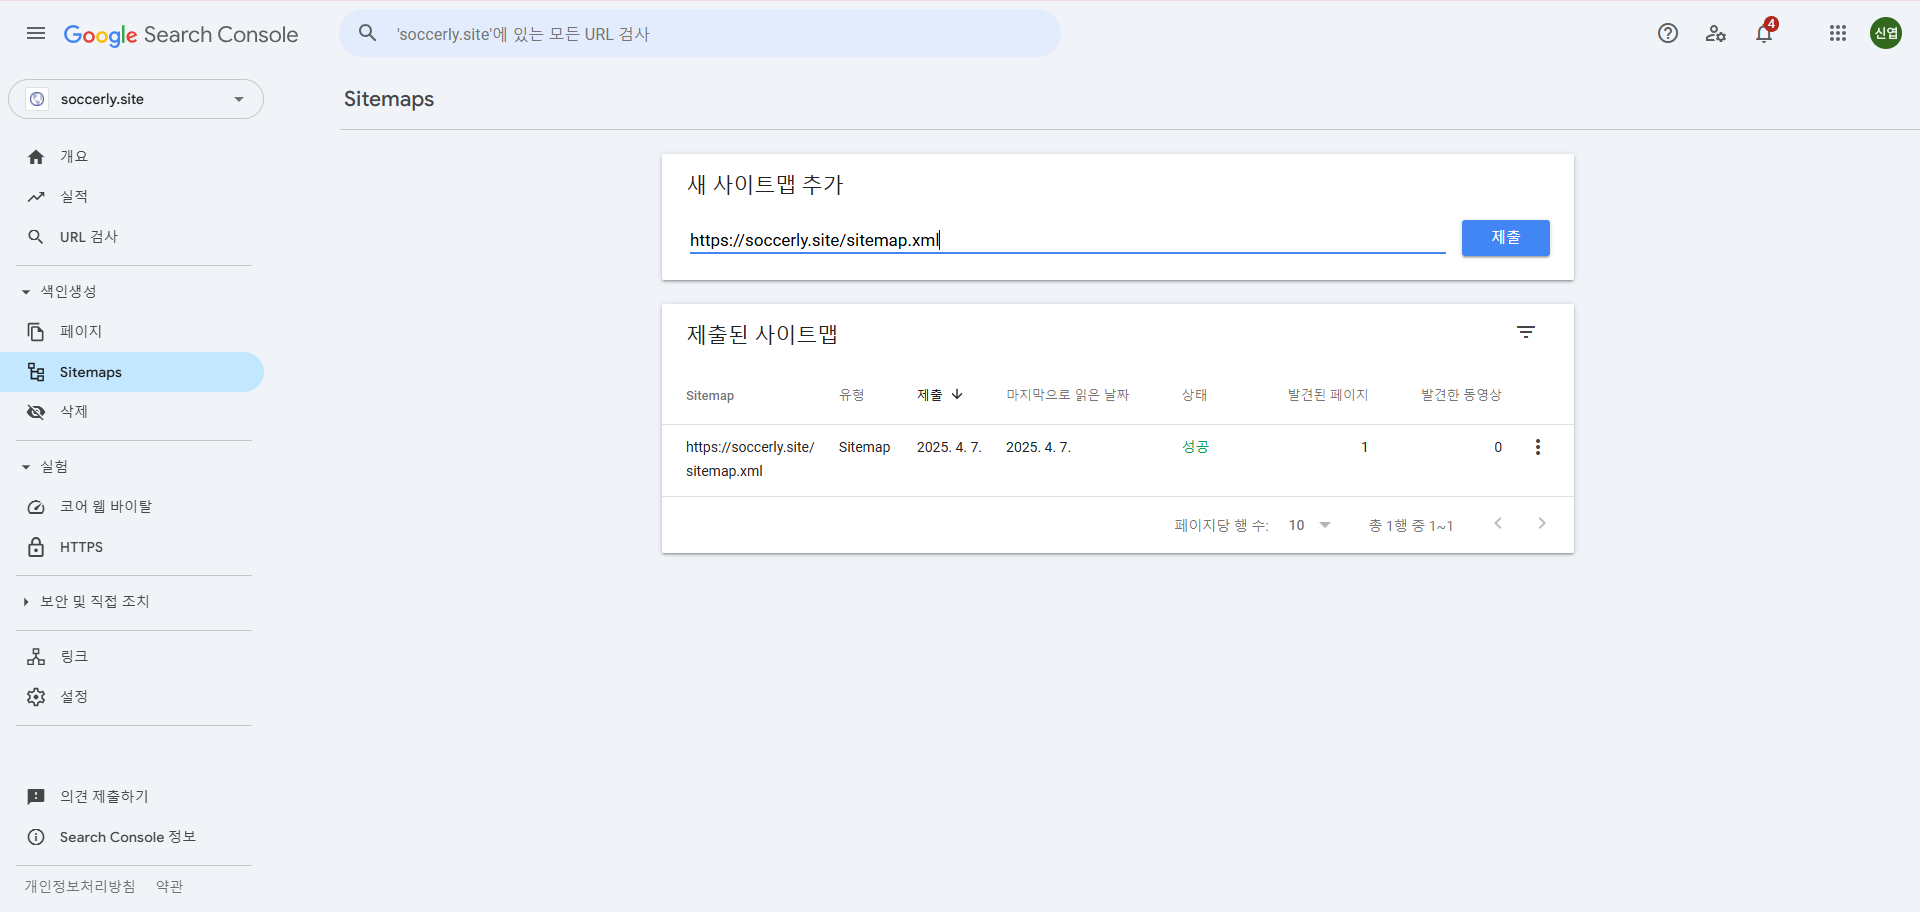Open the notifications bell
1920x912 pixels.
click(1764, 33)
